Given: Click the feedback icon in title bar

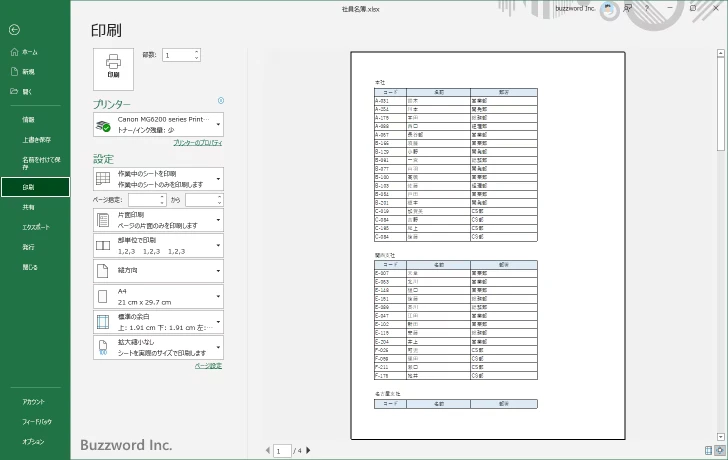Looking at the screenshot, I should 628,8.
